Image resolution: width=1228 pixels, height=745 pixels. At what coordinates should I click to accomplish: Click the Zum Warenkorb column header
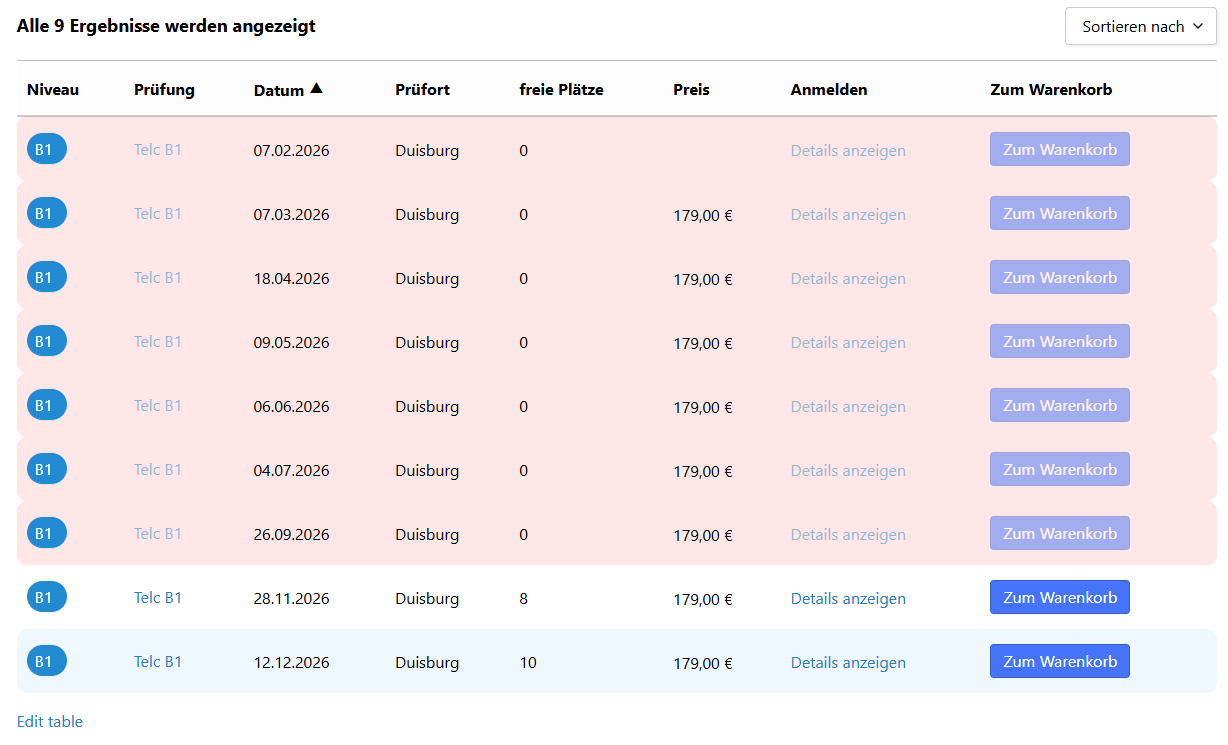(x=1051, y=90)
